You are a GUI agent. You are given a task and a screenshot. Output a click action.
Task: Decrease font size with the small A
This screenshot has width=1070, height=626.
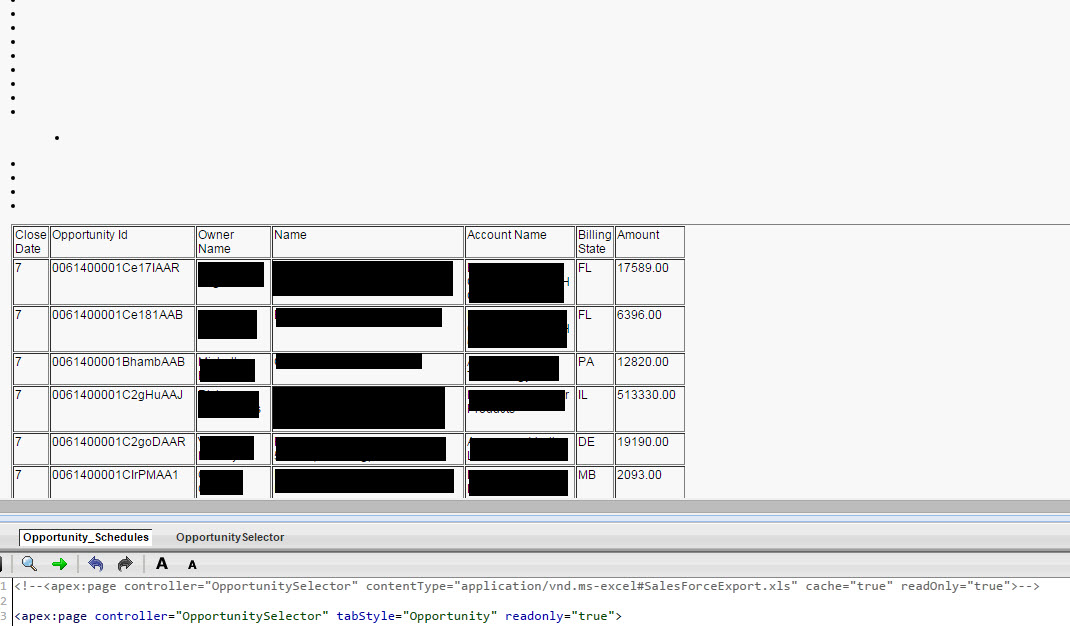pos(192,565)
